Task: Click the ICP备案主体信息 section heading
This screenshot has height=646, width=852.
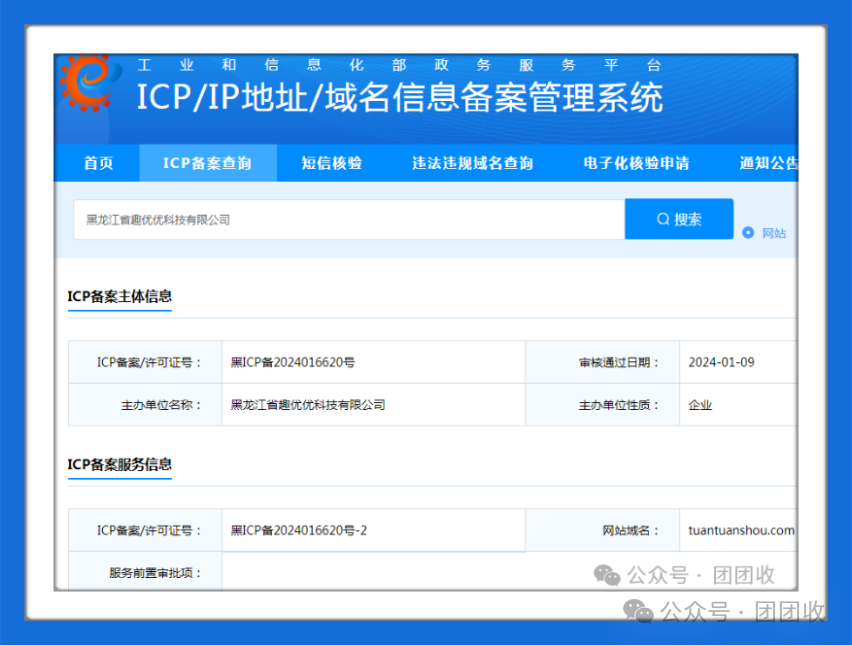Action: 120,296
